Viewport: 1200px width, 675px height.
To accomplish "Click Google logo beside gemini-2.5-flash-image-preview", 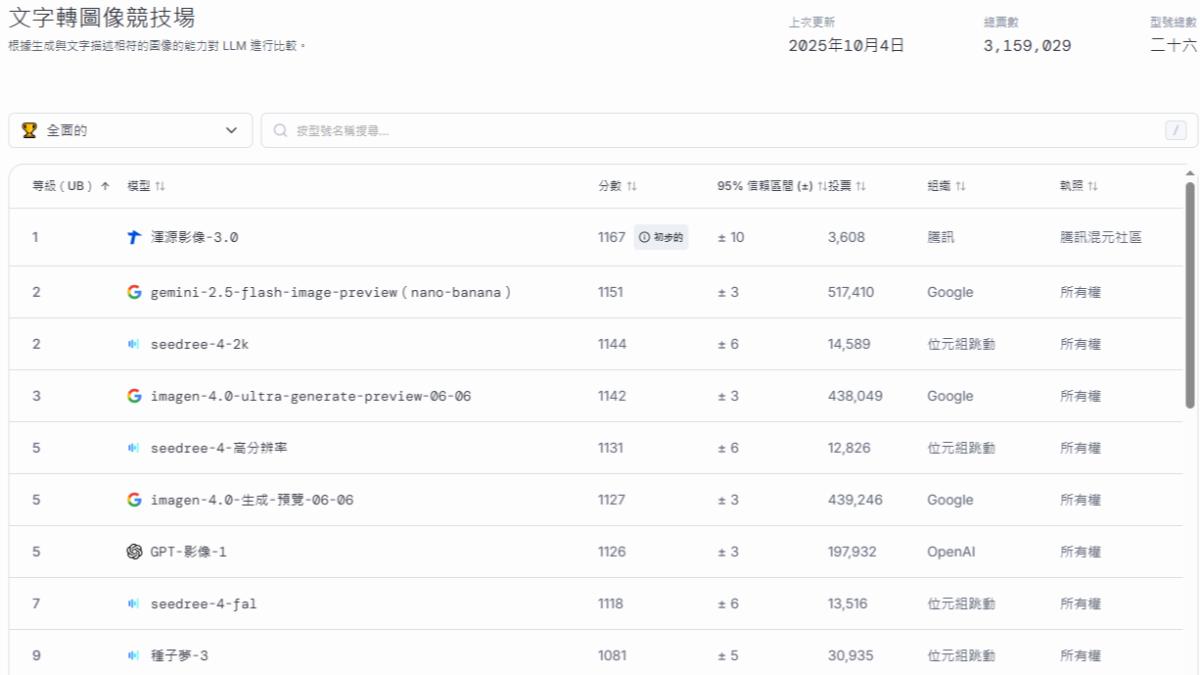I will (134, 292).
